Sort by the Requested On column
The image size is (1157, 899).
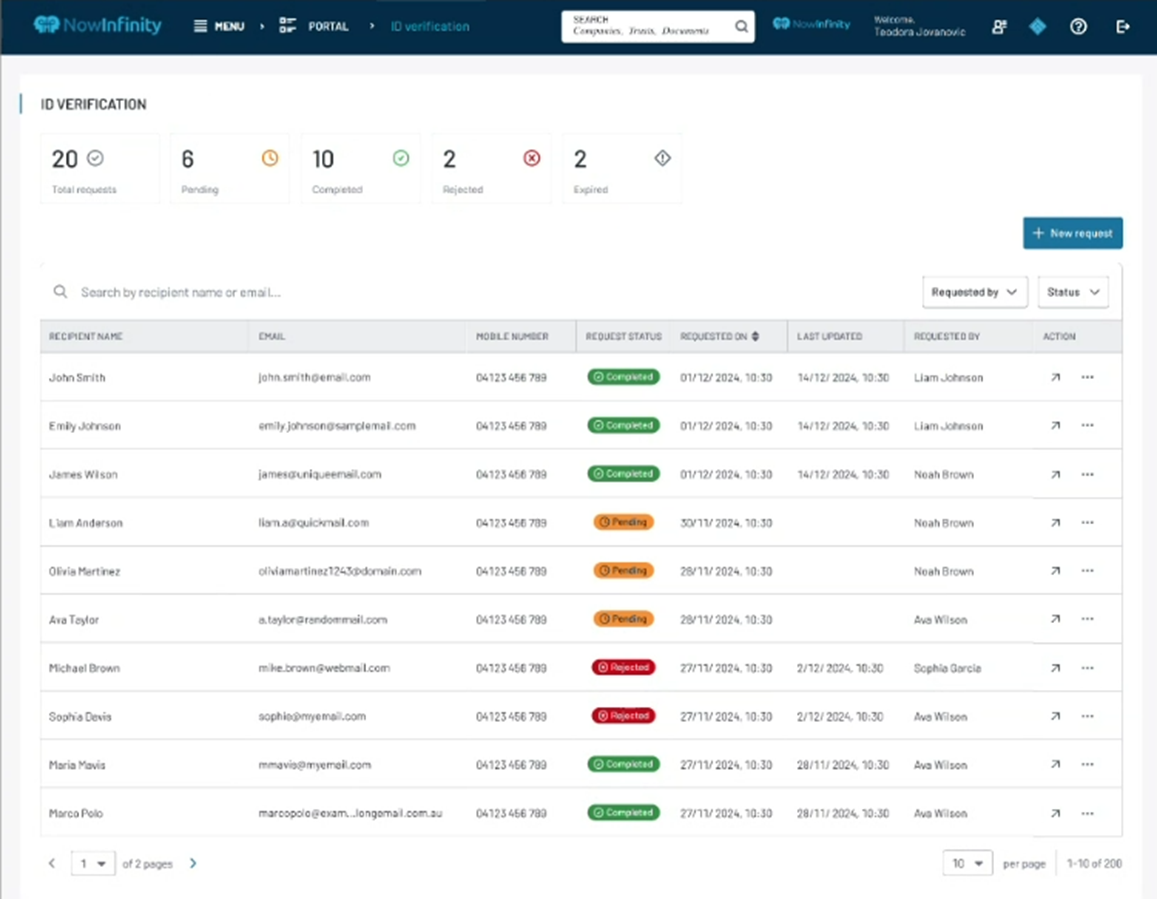755,337
